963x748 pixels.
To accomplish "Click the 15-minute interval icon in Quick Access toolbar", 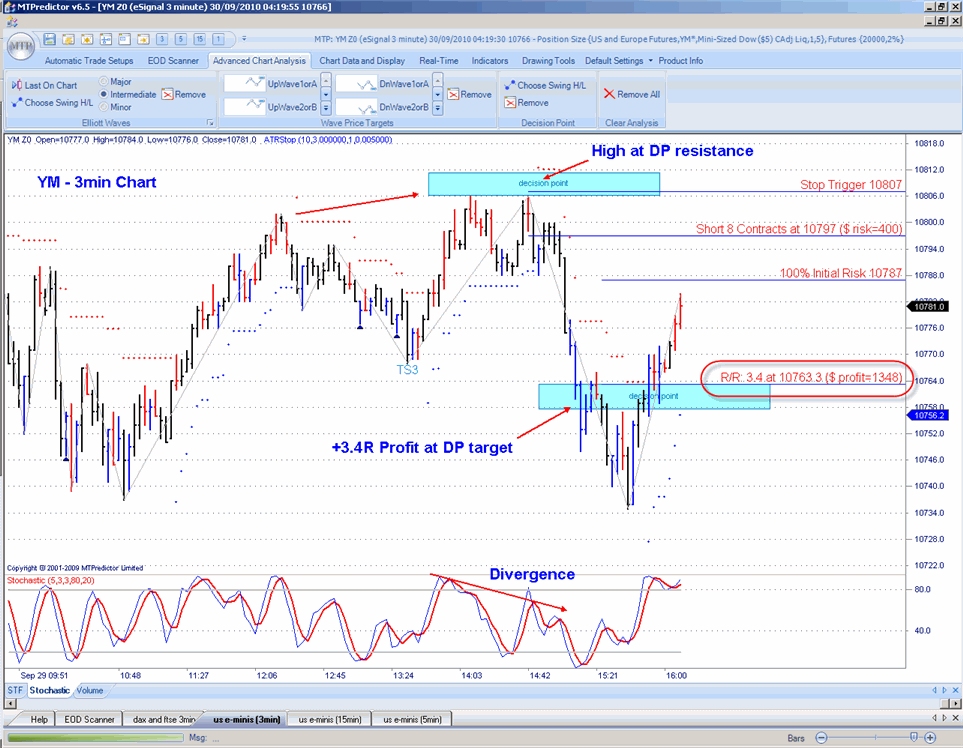I will click(x=199, y=39).
